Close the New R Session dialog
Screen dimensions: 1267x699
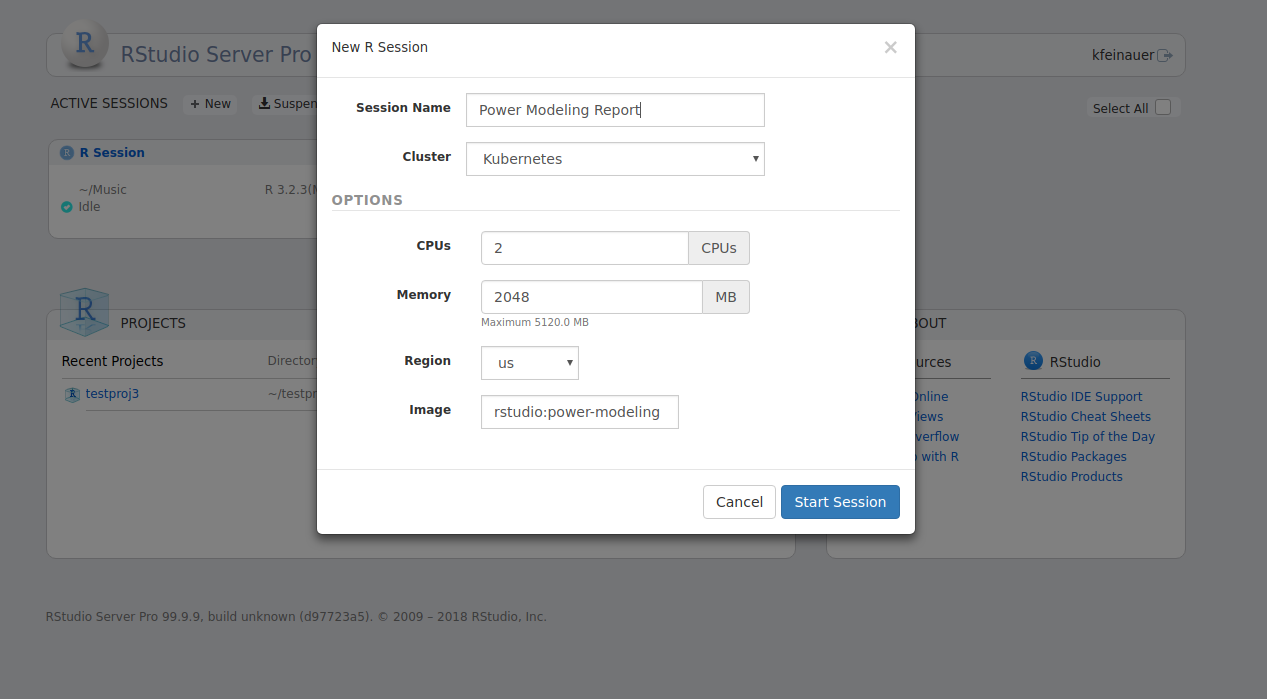coord(890,47)
